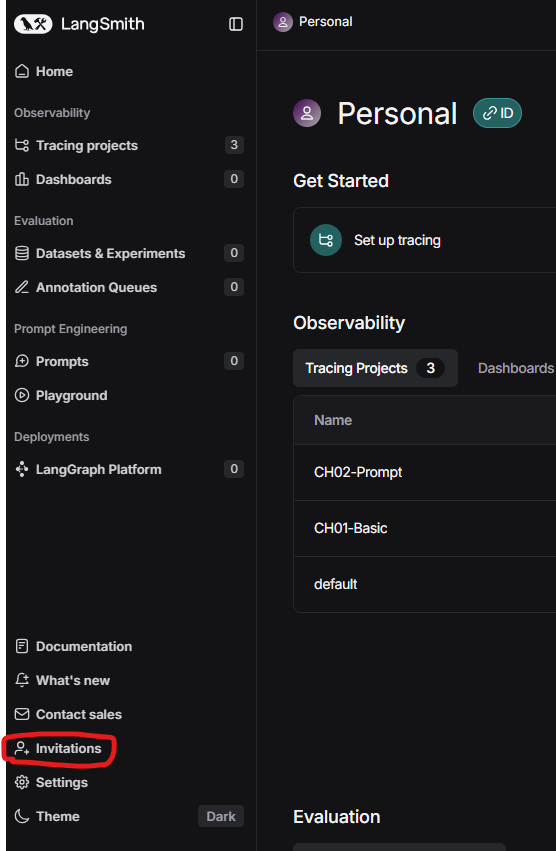Click the Documentation page icon
Screen dimensions: 556x851
(22, 646)
